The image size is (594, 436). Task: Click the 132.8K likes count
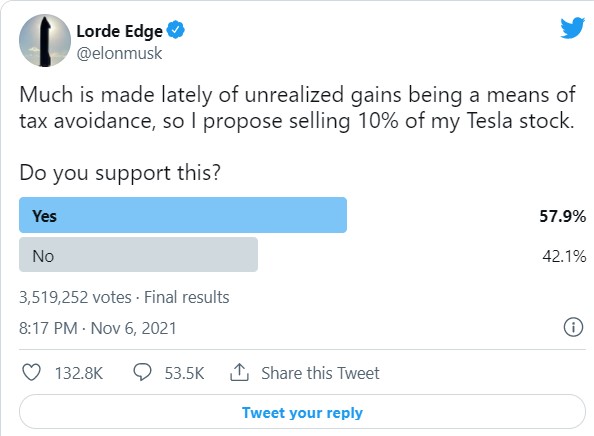(x=79, y=373)
